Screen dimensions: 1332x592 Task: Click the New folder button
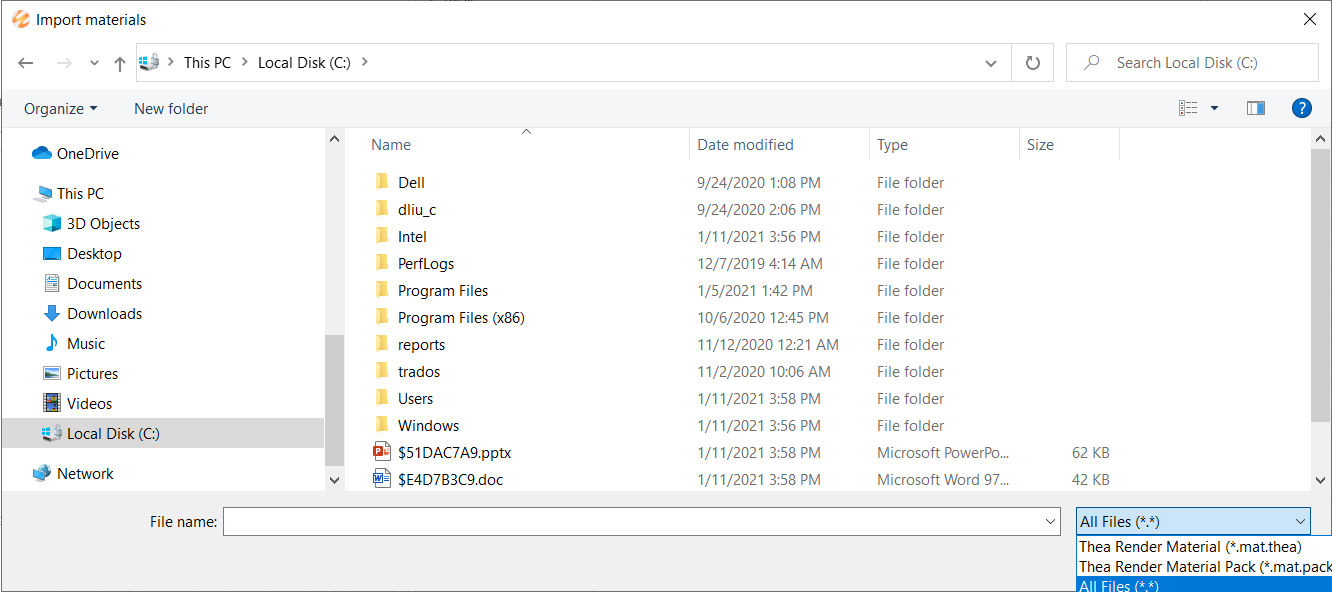point(171,108)
